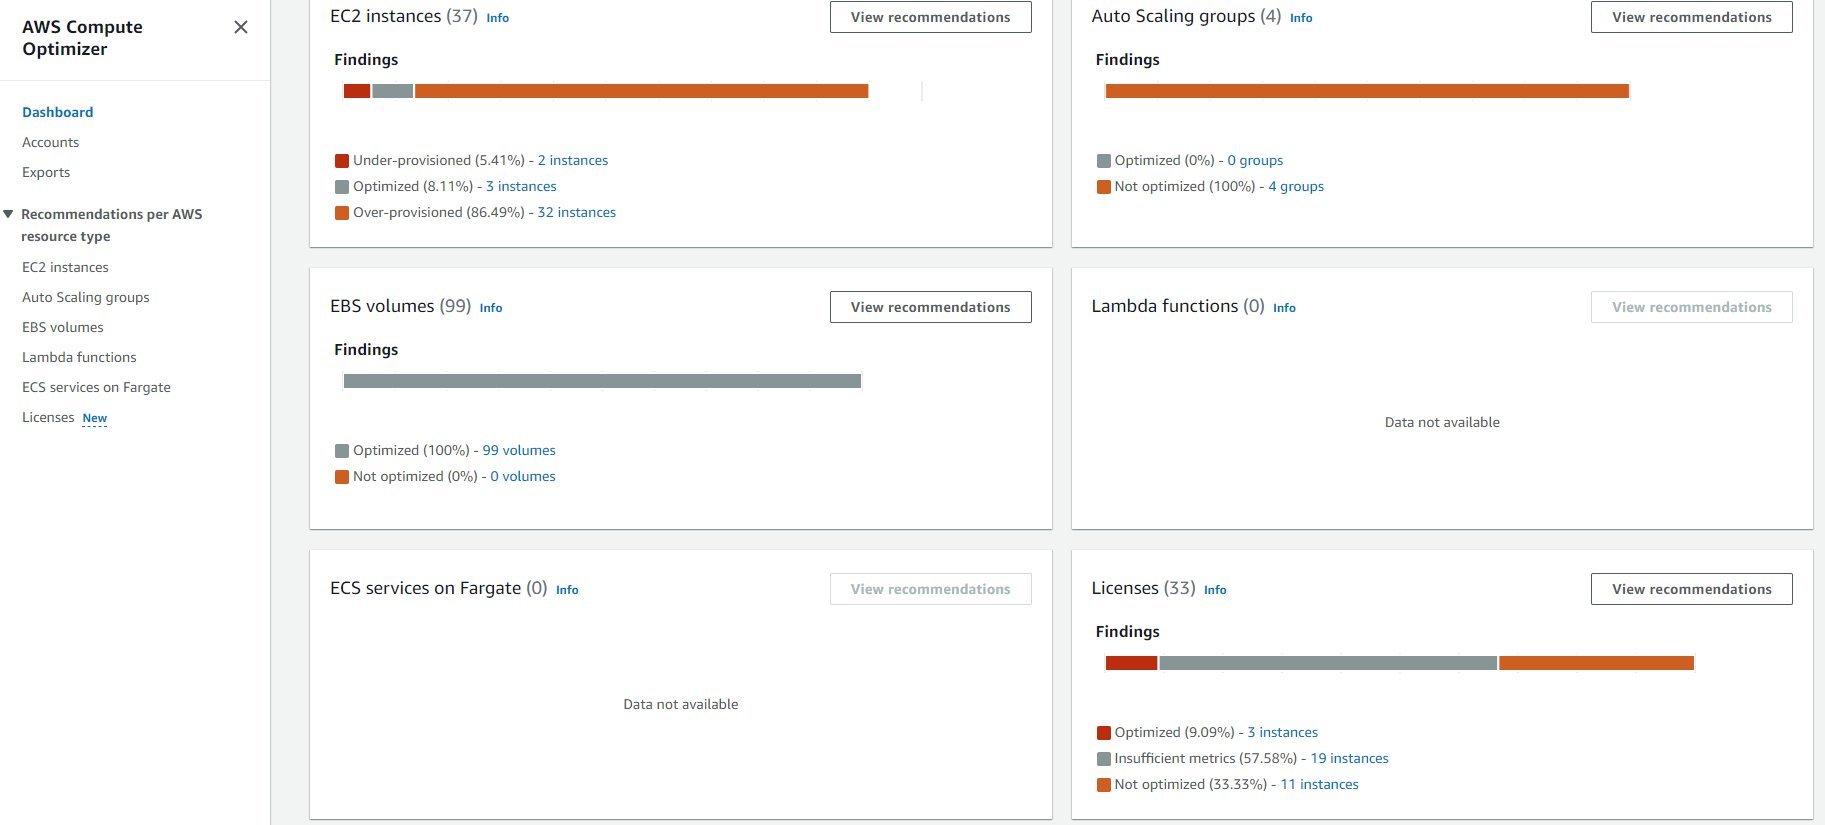The width and height of the screenshot is (1825, 825).
Task: Open the 2 under-provisioned instances link
Action: coord(573,160)
